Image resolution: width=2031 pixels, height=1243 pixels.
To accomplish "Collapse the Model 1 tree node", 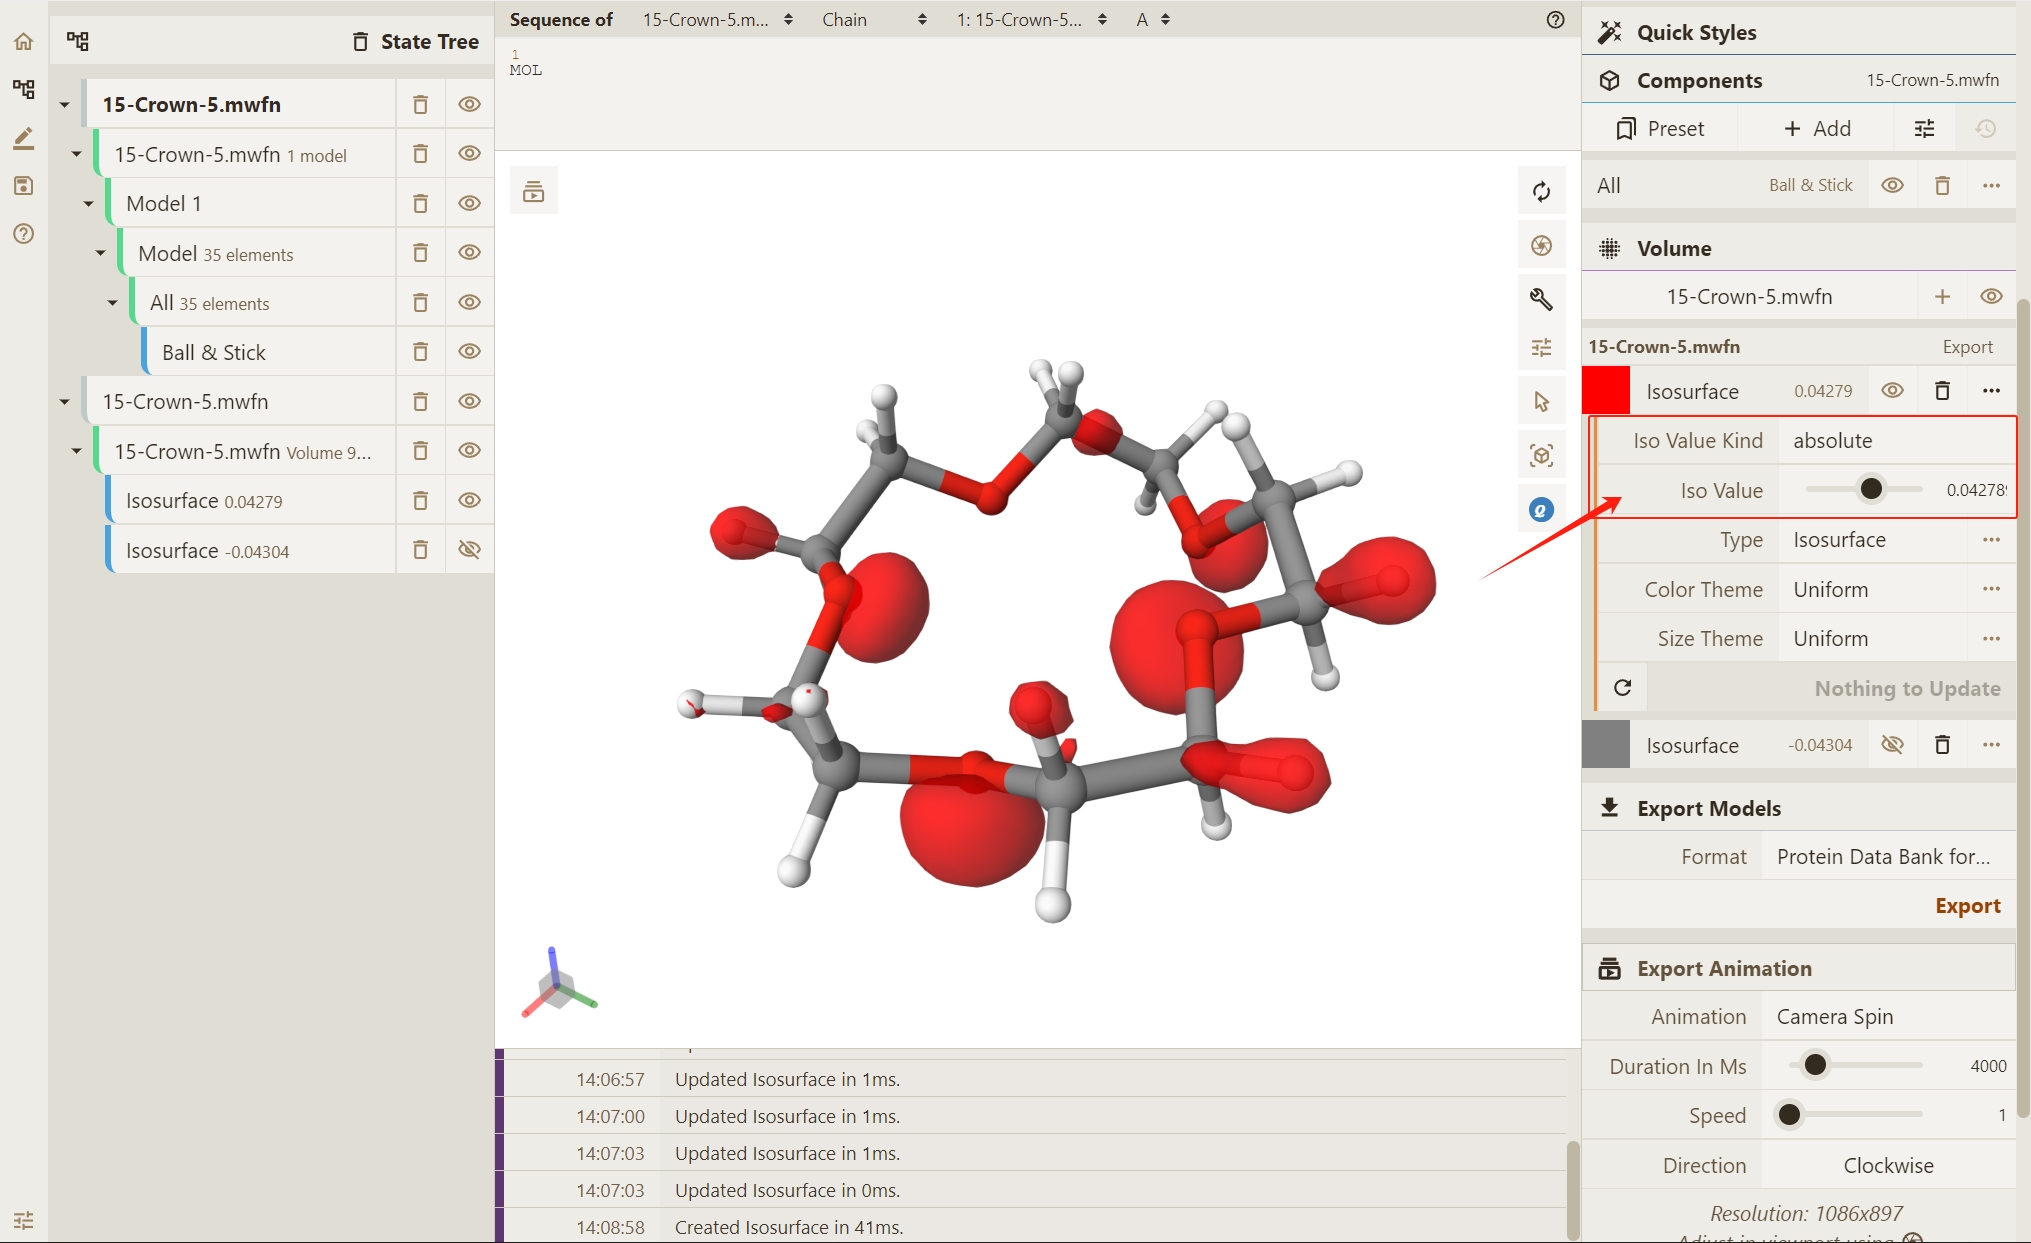I will 88,204.
